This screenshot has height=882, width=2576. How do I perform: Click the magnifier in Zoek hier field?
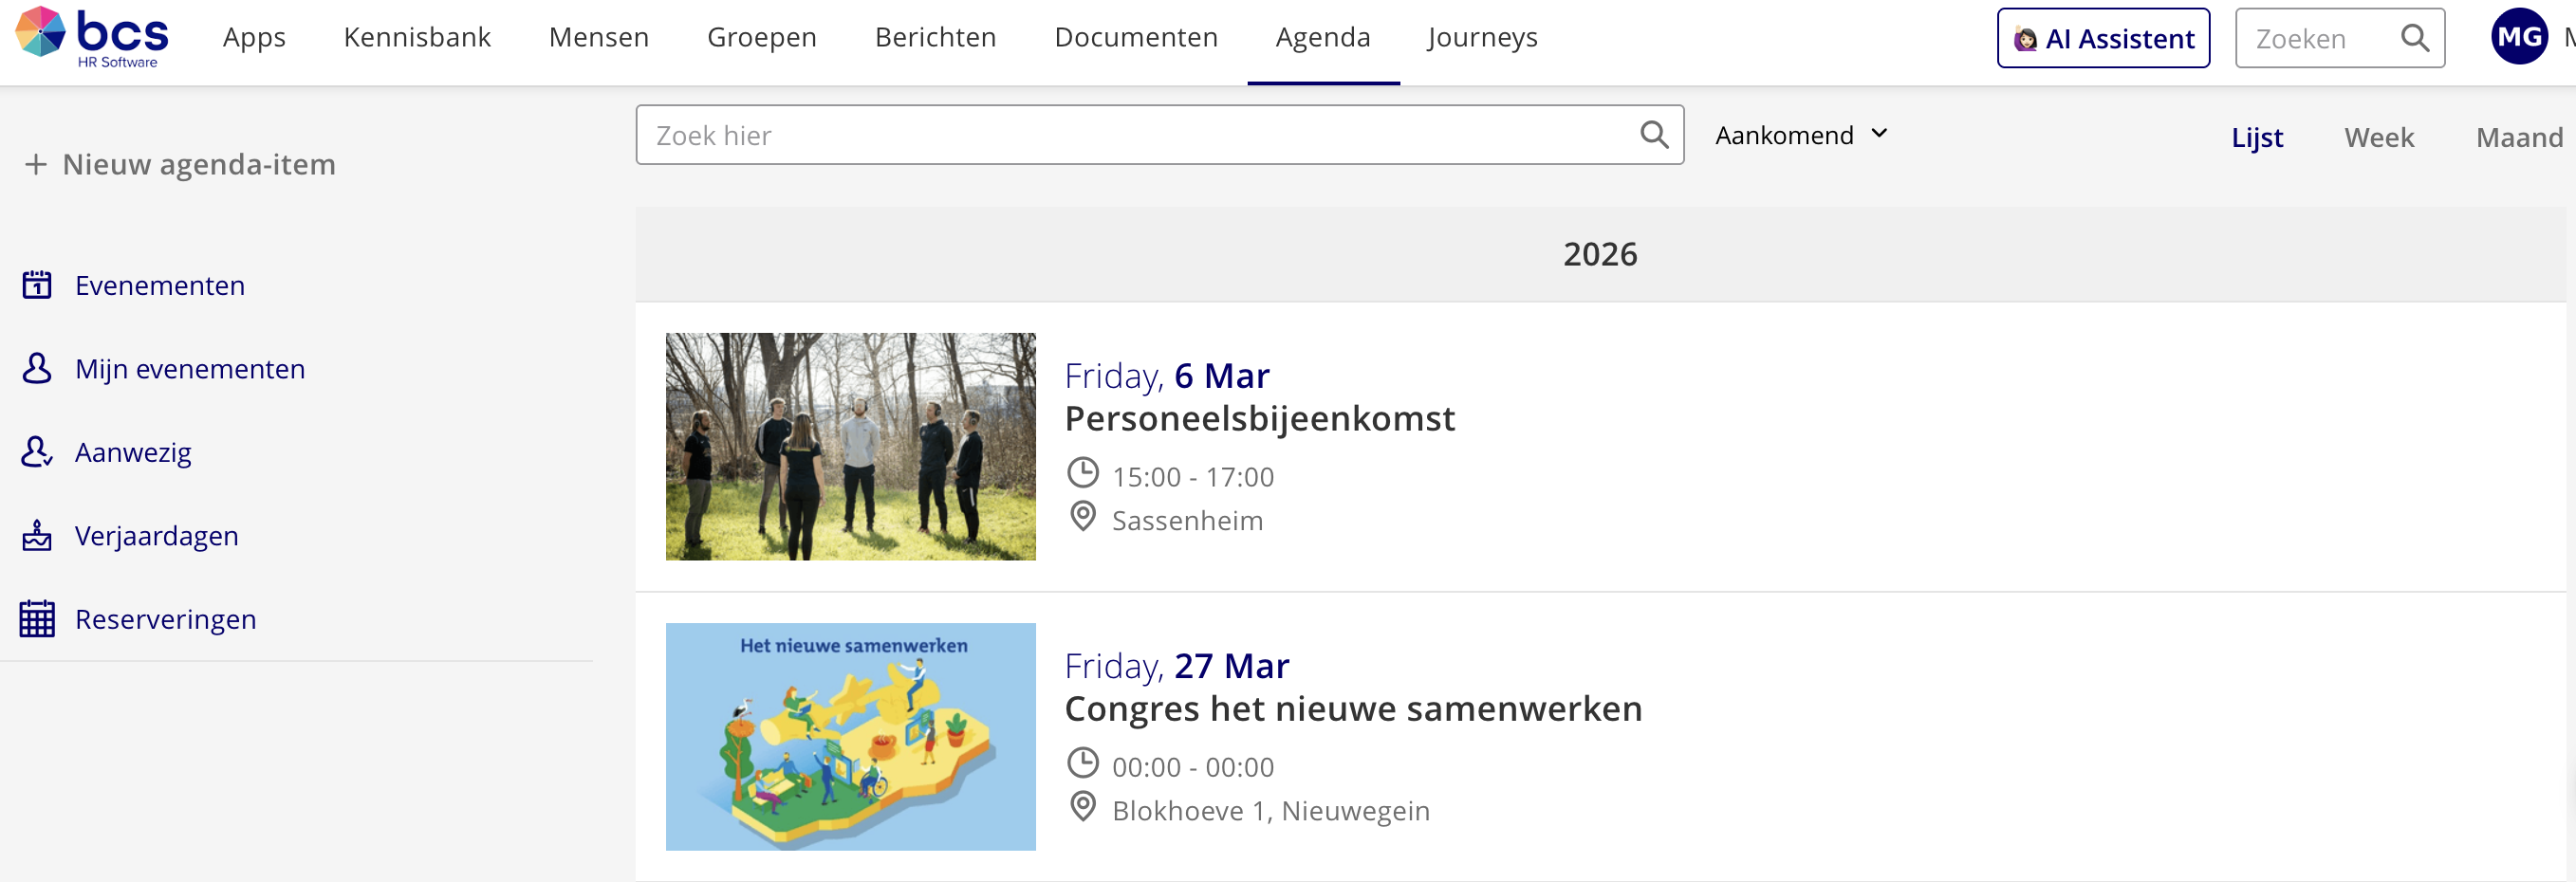point(1654,134)
